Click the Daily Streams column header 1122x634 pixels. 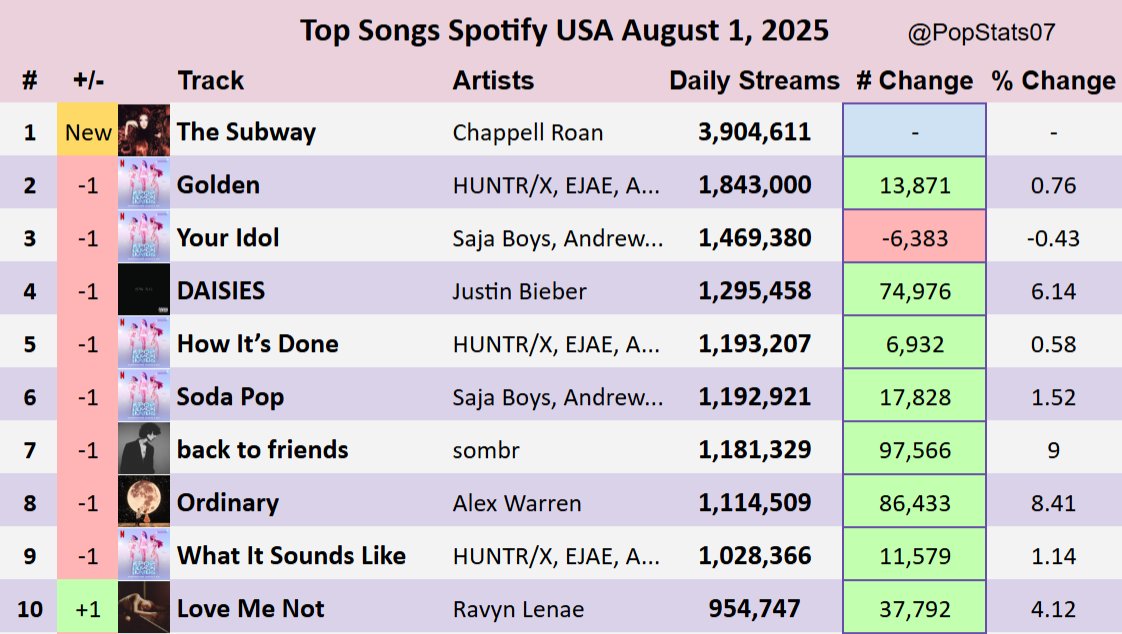point(754,81)
